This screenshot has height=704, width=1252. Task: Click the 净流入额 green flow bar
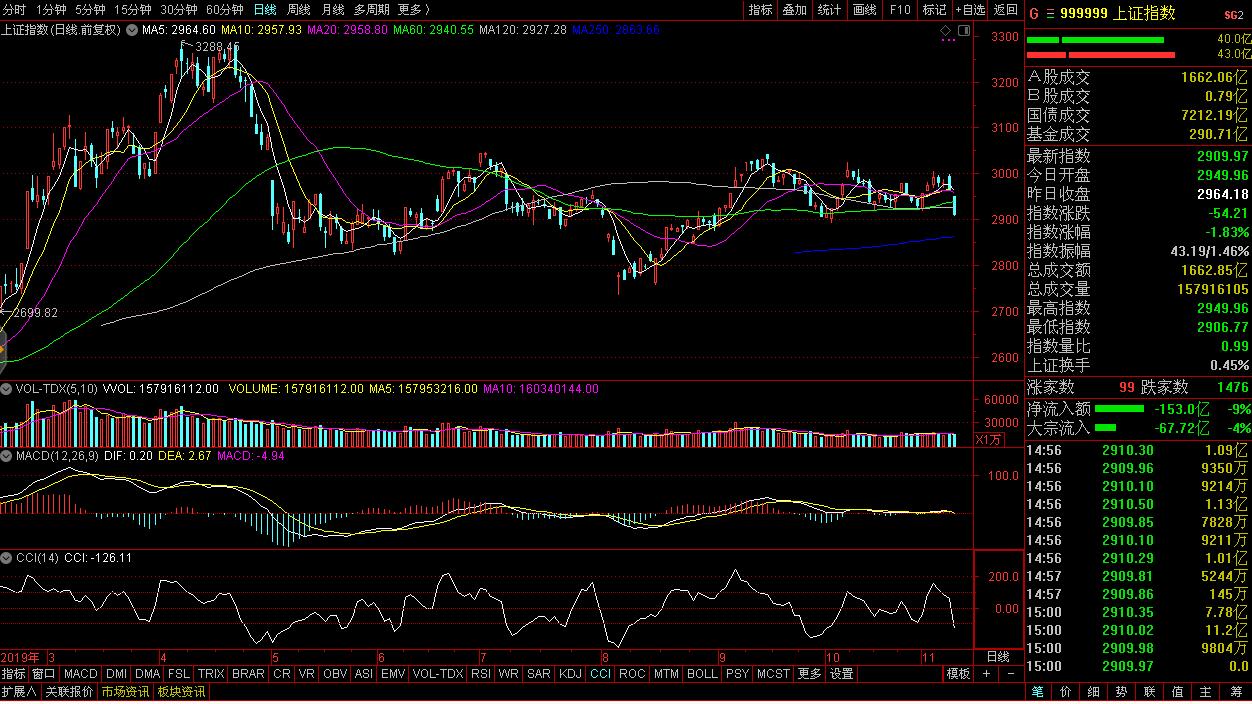click(1120, 409)
